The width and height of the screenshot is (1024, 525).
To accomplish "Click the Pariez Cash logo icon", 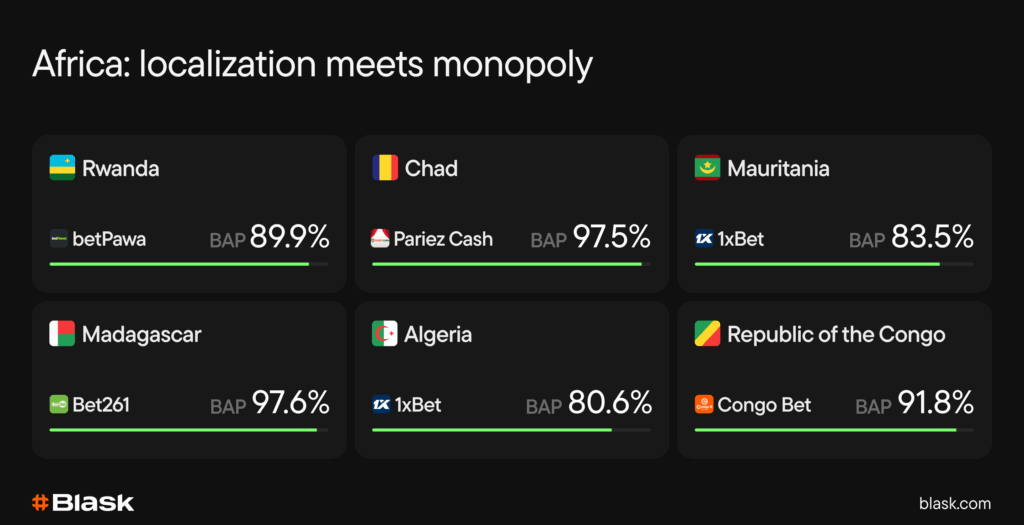I will 381,239.
